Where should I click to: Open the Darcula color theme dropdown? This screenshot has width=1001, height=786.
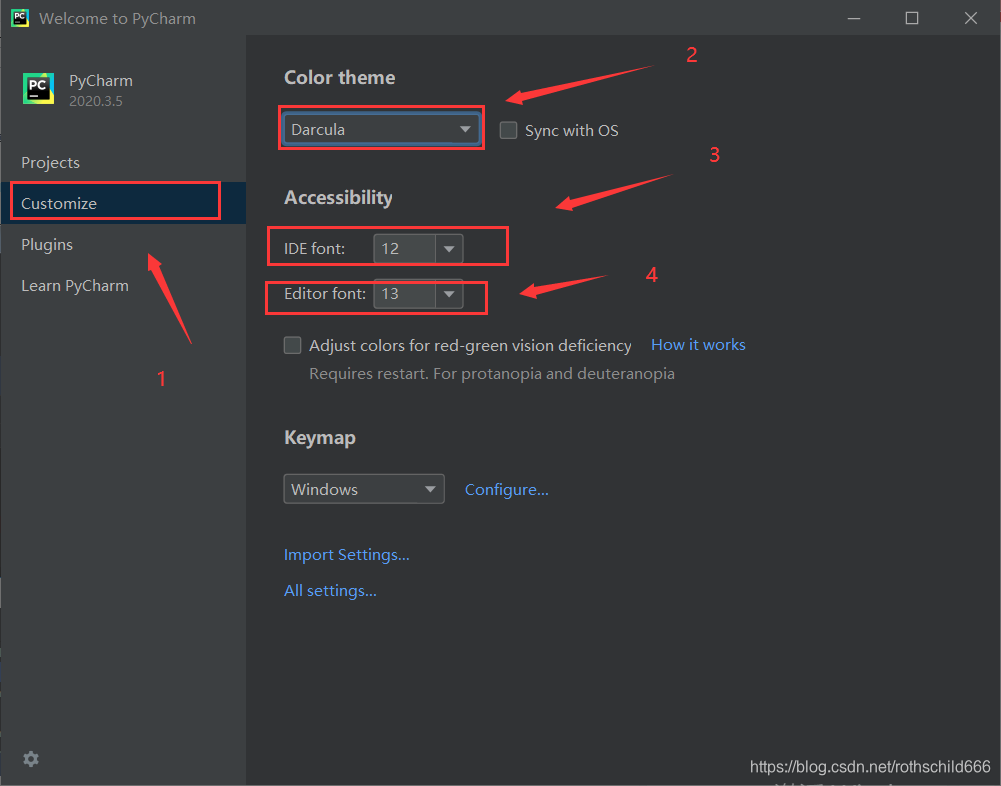[x=381, y=129]
